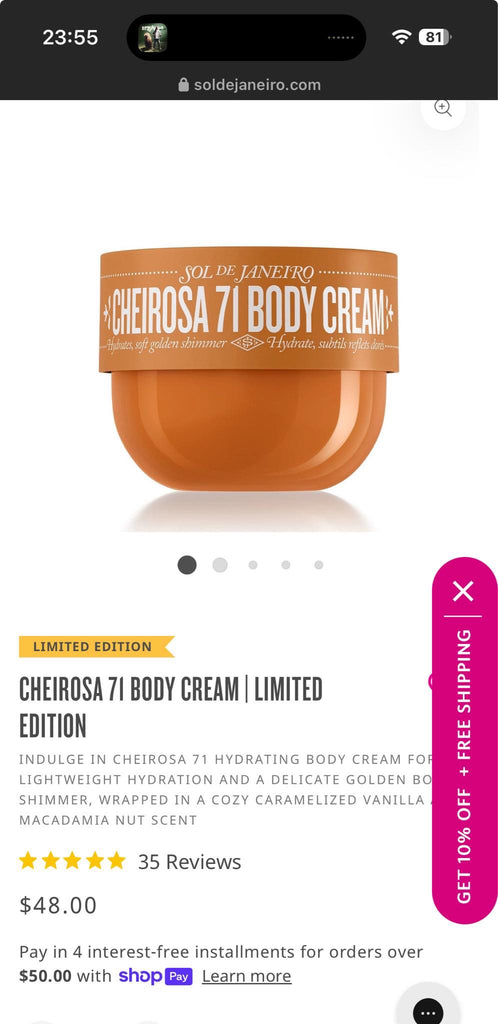
Task: Open the 35 Reviews link
Action: pyautogui.click(x=189, y=862)
